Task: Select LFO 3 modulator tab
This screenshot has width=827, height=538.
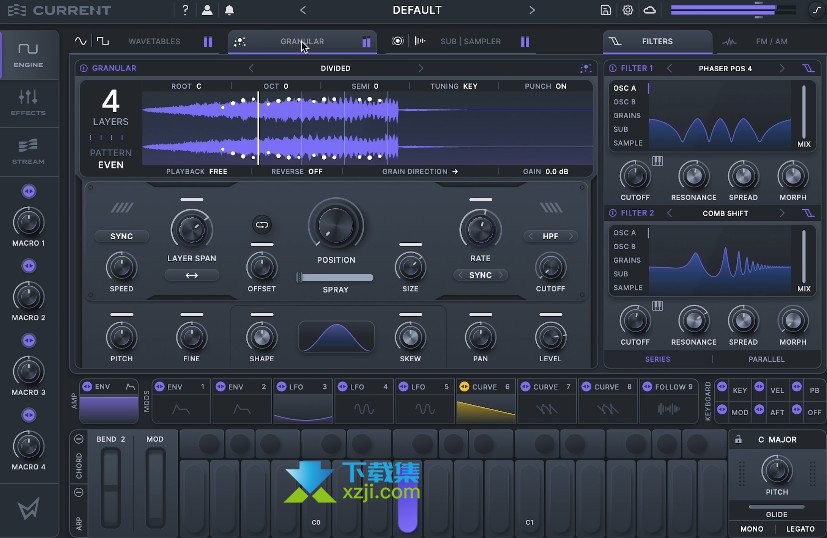Action: tap(303, 400)
